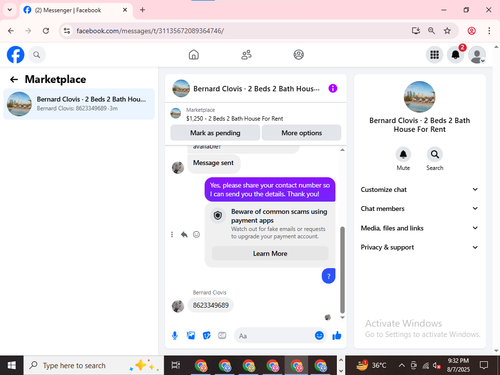The image size is (500, 375).
Task: Expand Chat members section
Action: pos(419,209)
